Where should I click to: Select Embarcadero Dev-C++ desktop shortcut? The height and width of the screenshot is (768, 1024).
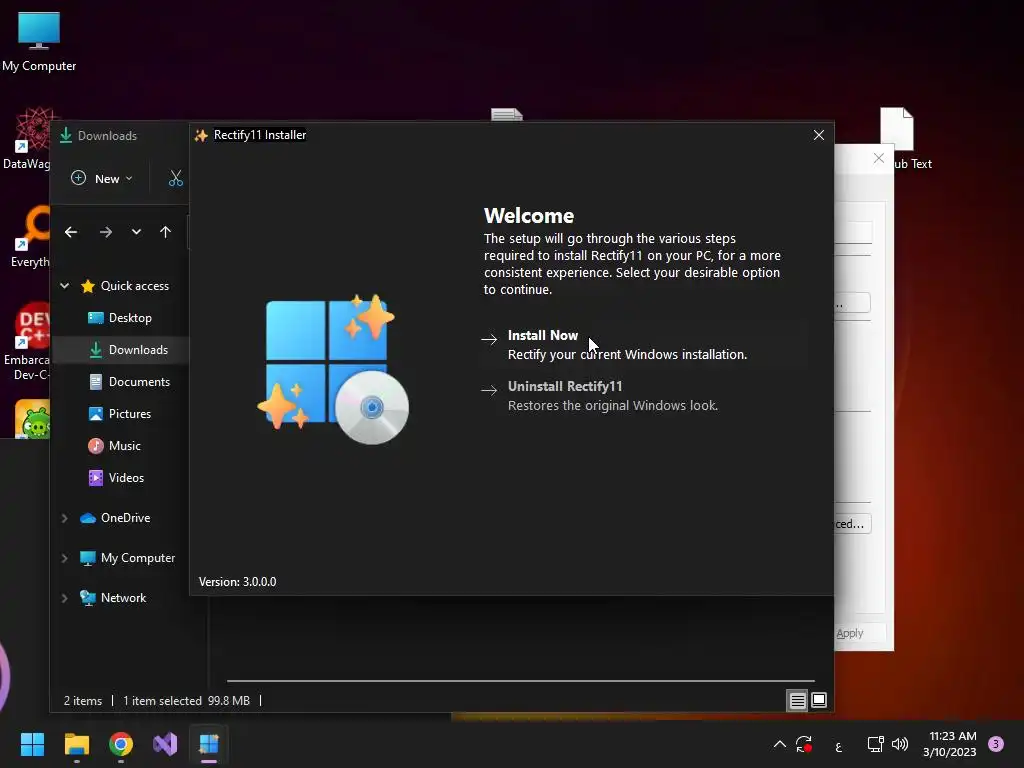pos(26,341)
